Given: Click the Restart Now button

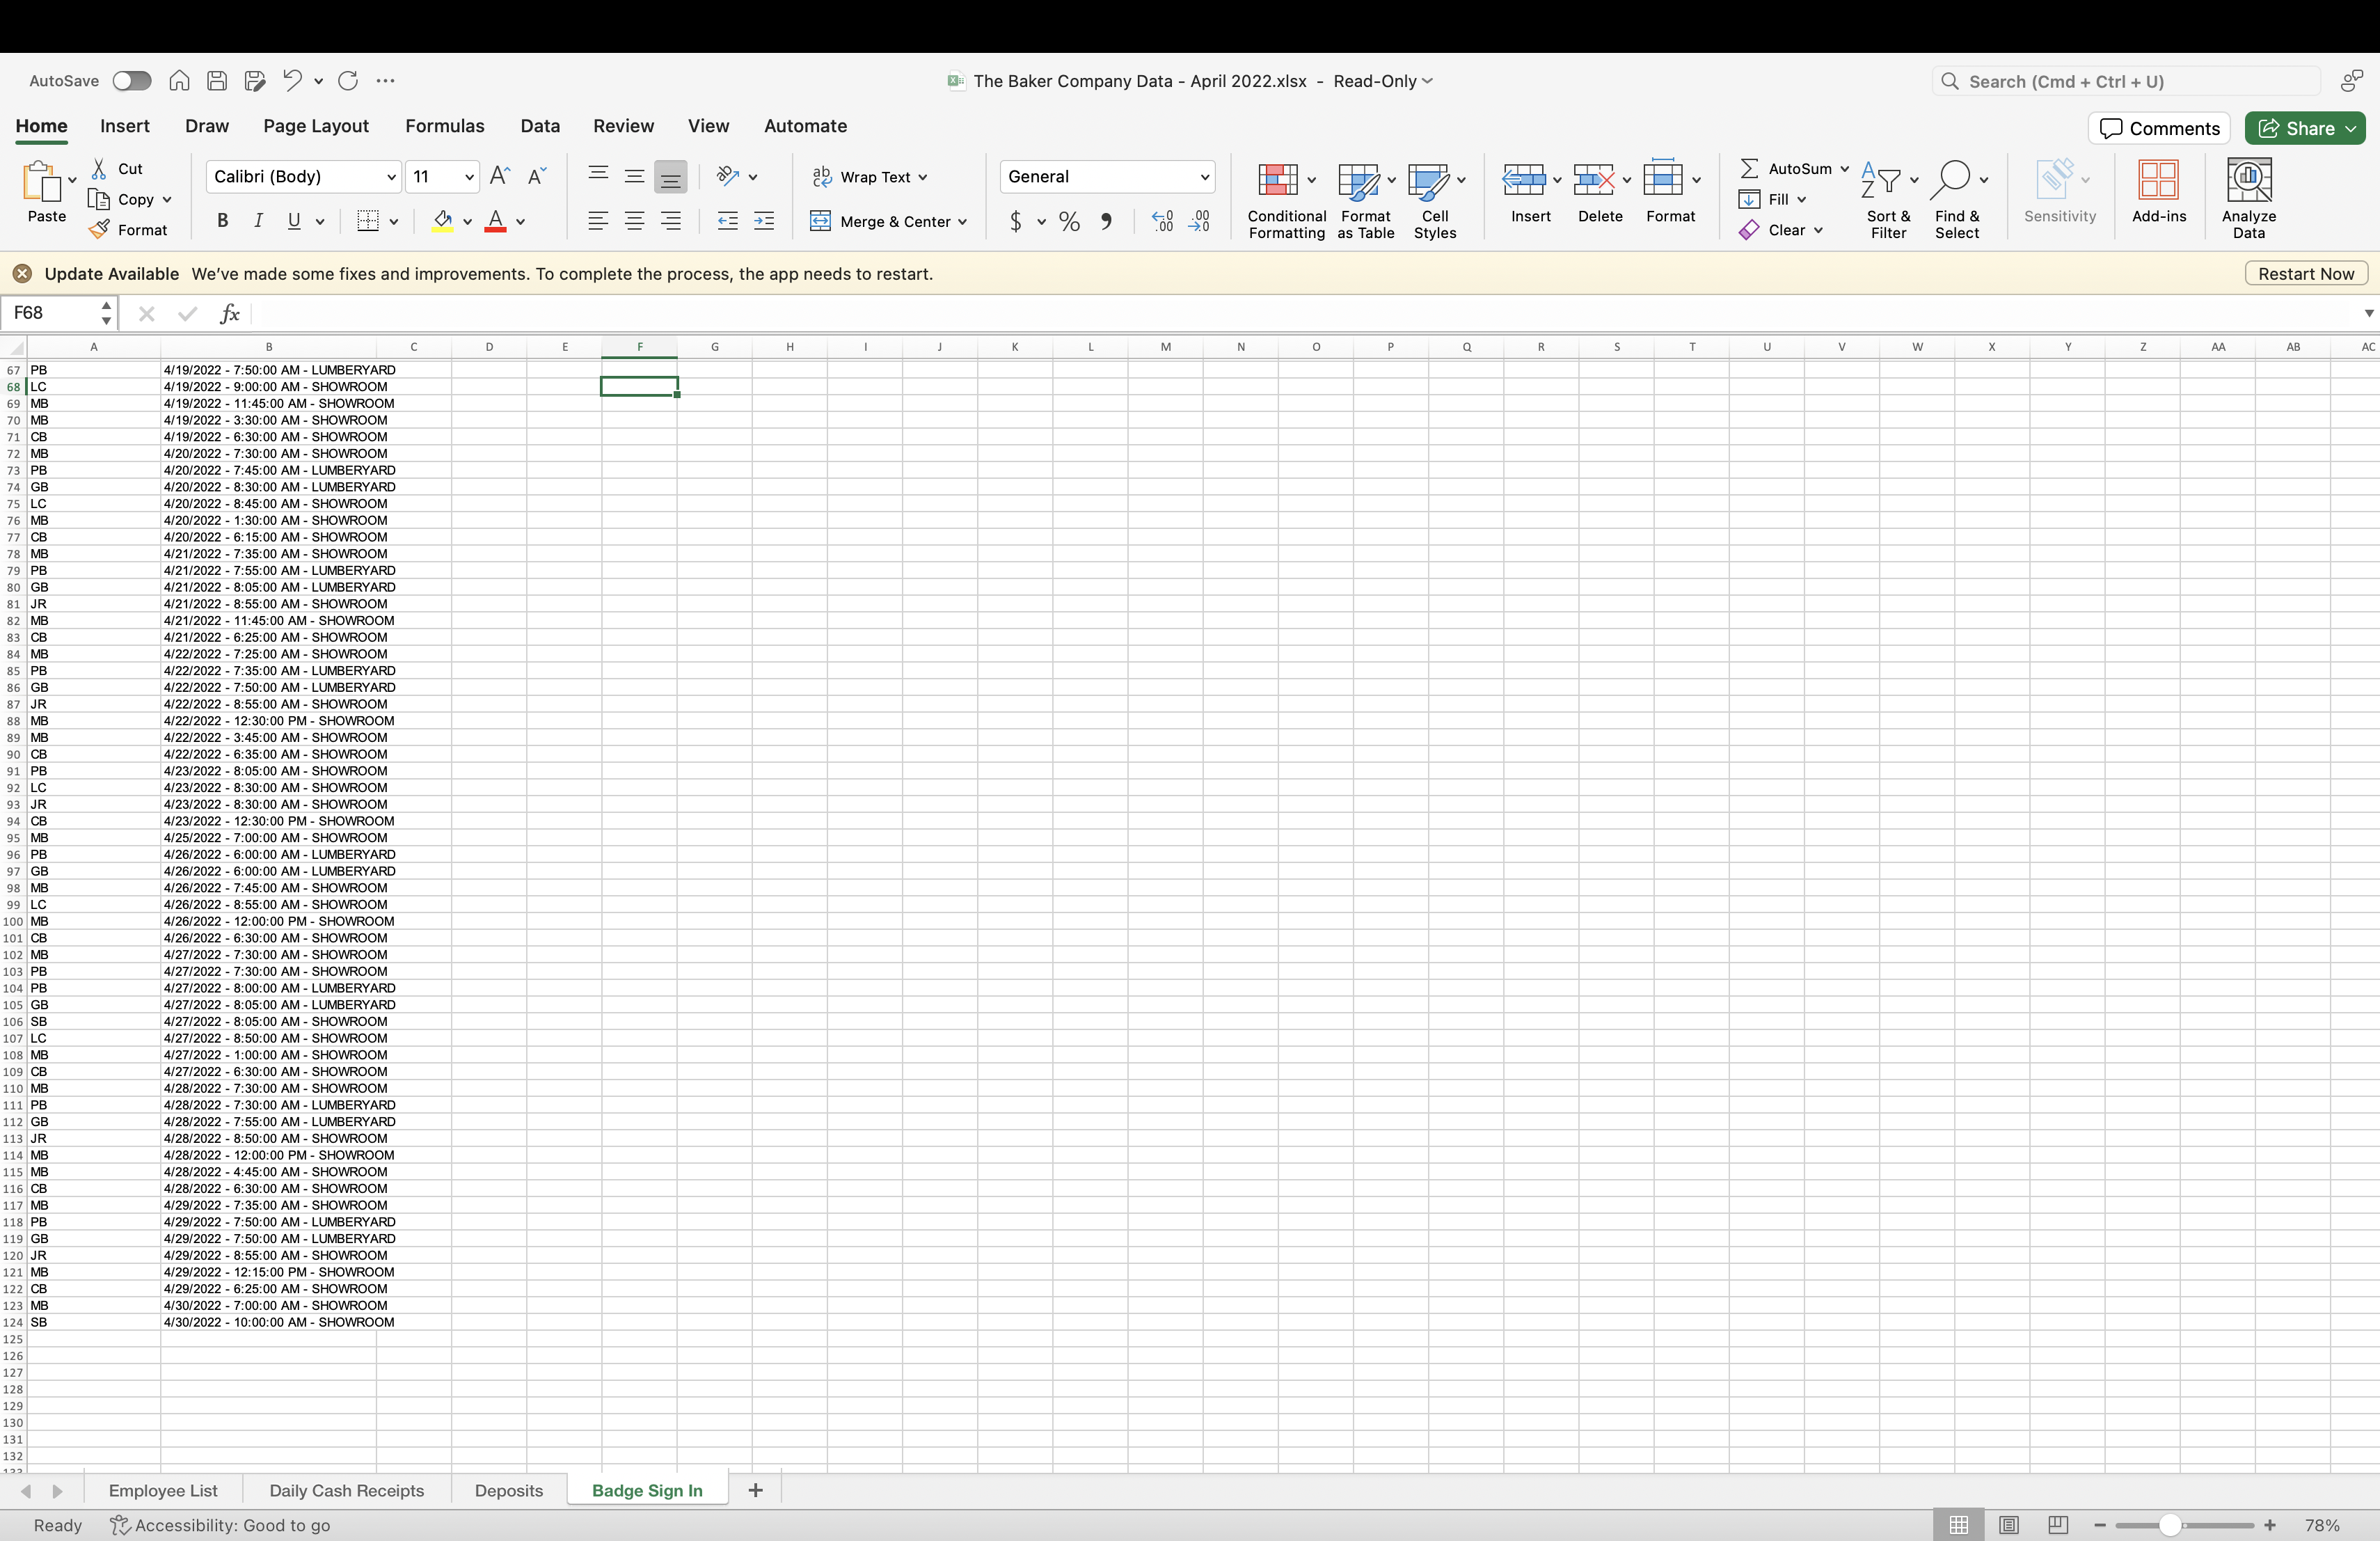Looking at the screenshot, I should (2305, 274).
